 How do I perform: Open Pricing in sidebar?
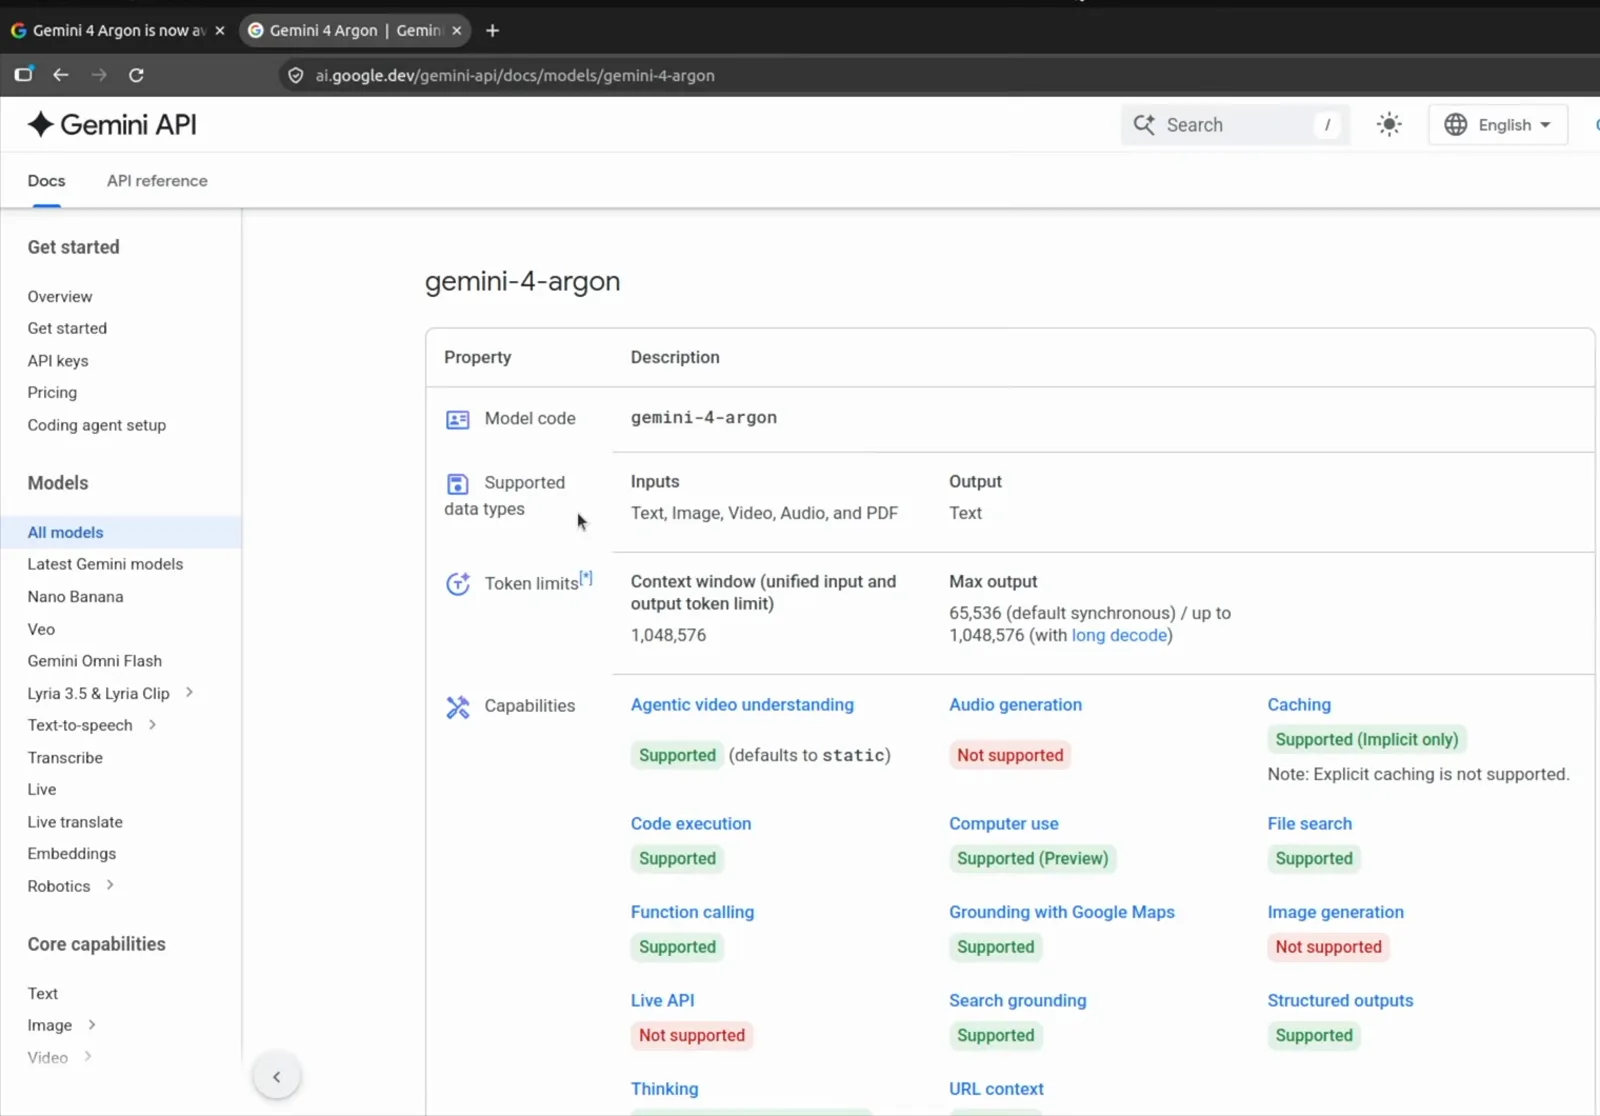pos(52,392)
